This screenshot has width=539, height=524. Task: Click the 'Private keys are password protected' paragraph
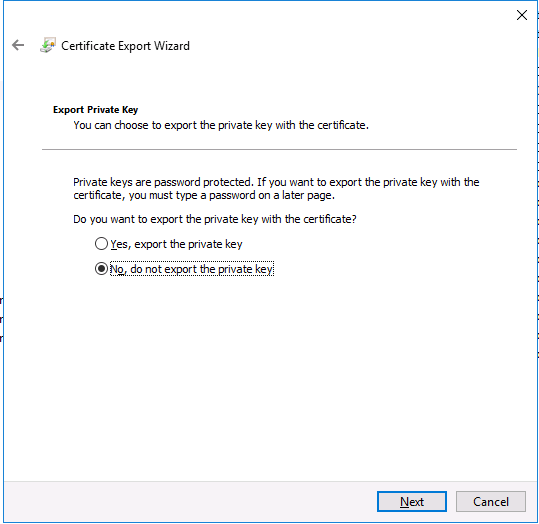pos(276,188)
